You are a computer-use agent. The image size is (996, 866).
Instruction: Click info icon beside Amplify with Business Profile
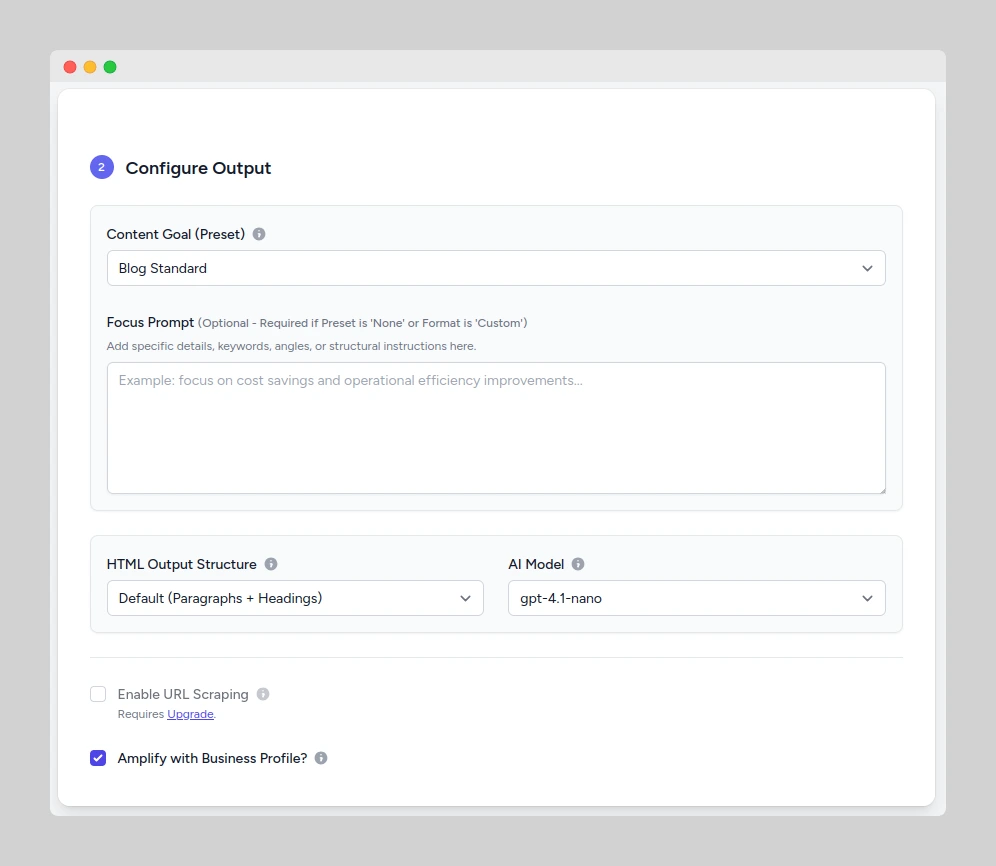[x=321, y=758]
